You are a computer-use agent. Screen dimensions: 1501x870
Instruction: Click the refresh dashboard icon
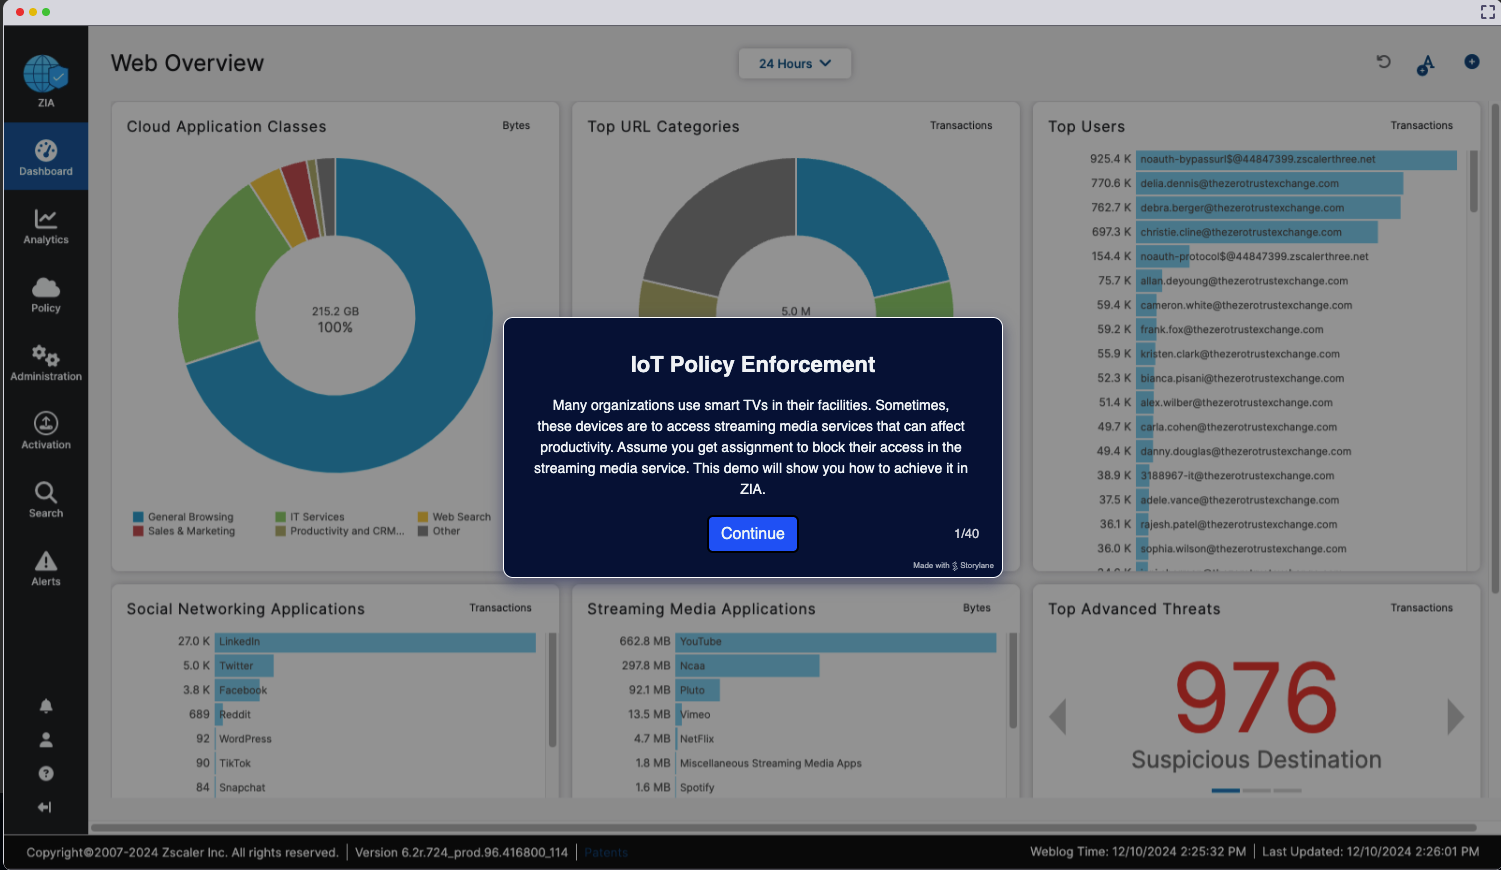1384,62
